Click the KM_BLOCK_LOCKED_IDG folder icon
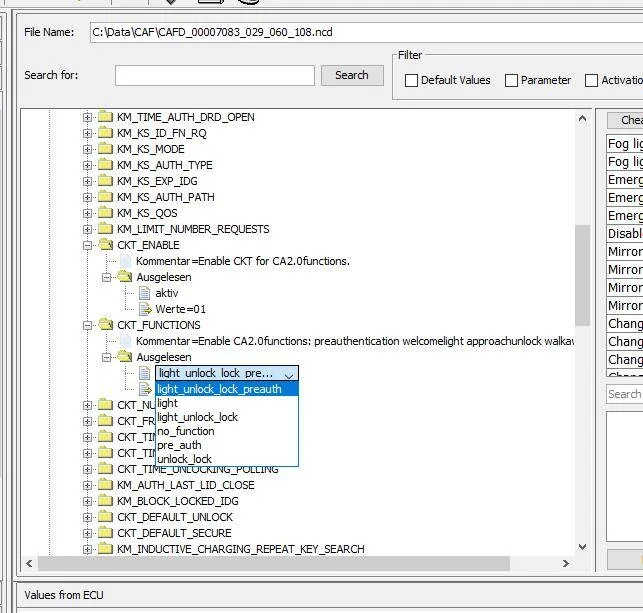This screenshot has width=643, height=613. tap(105, 501)
